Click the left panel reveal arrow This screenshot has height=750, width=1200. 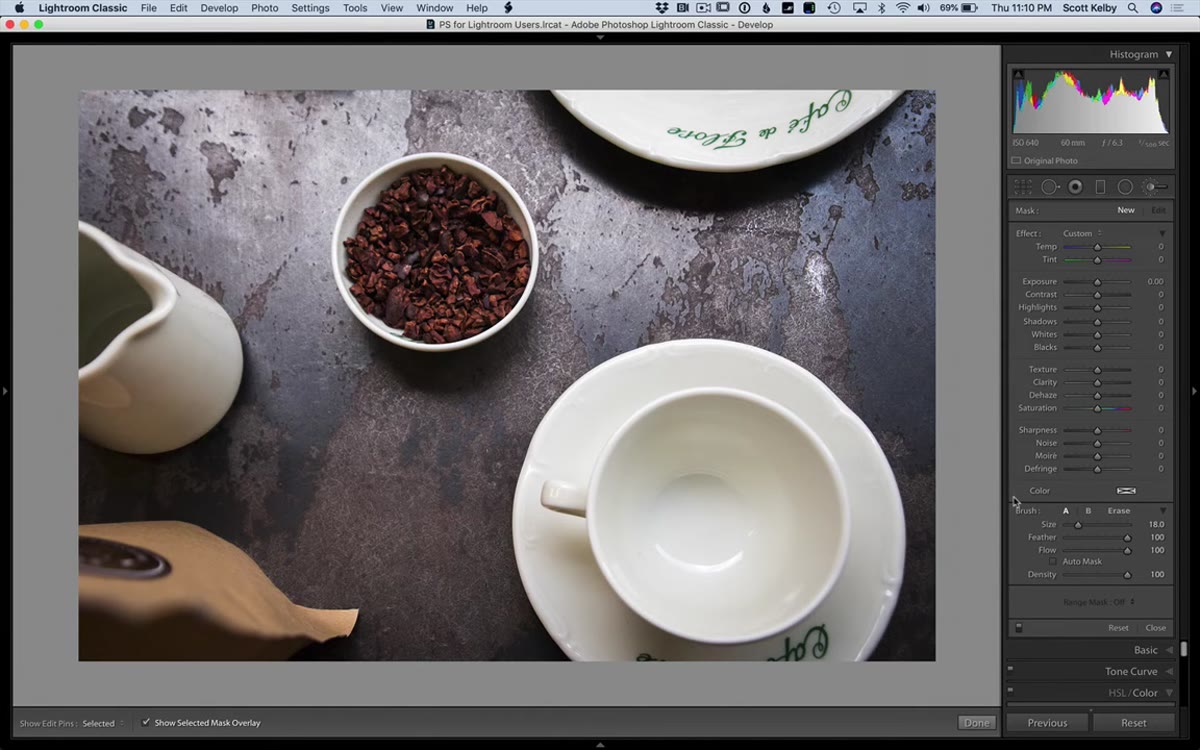coord(5,390)
